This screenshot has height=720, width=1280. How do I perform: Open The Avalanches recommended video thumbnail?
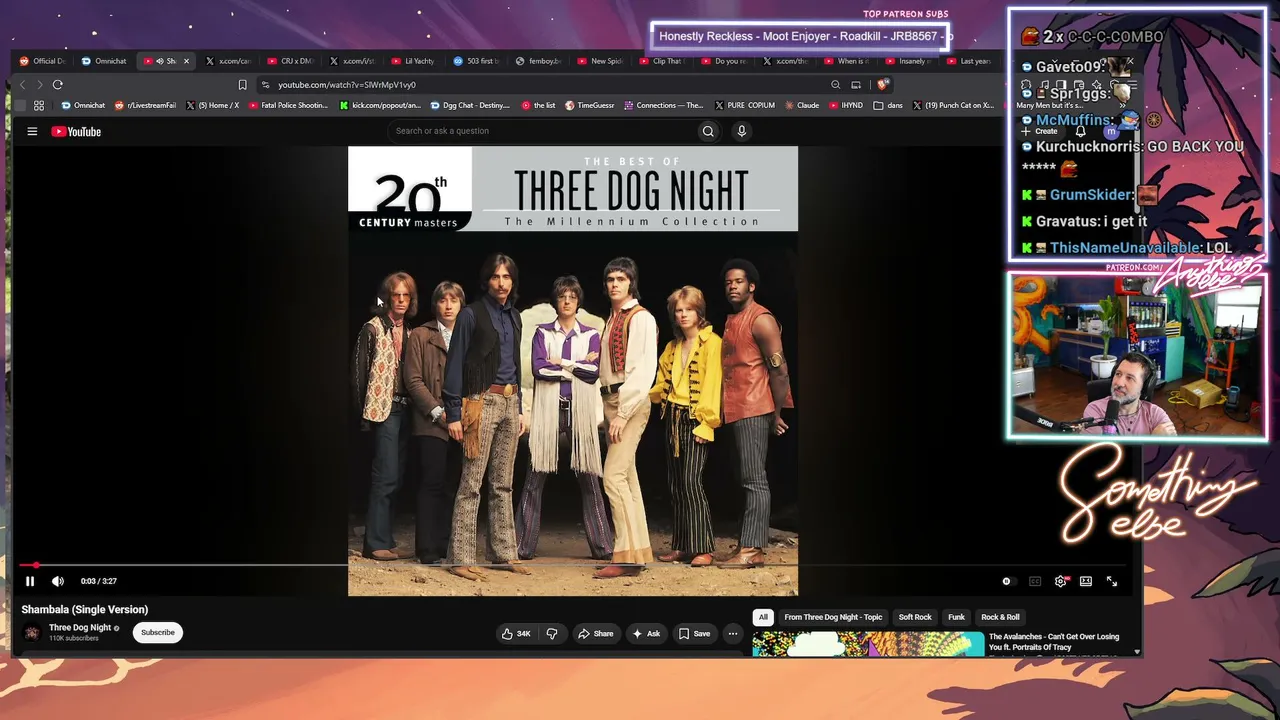868,644
